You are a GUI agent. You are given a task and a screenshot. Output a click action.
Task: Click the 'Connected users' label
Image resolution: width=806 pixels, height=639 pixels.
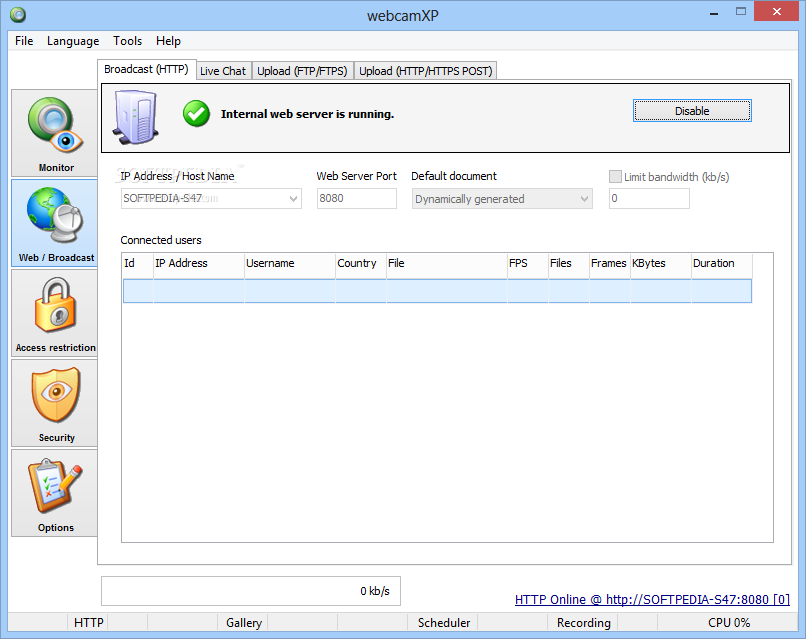pos(161,240)
